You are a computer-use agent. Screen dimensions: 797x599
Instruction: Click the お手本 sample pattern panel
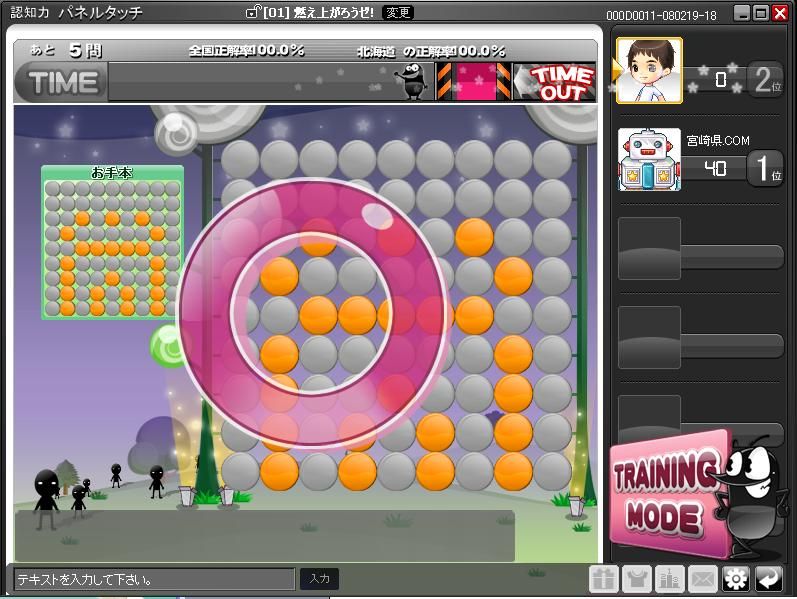pyautogui.click(x=112, y=243)
